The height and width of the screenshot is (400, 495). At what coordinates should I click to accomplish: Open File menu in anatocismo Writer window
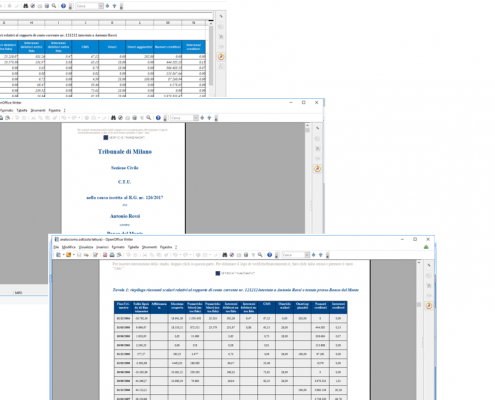[x=56, y=247]
